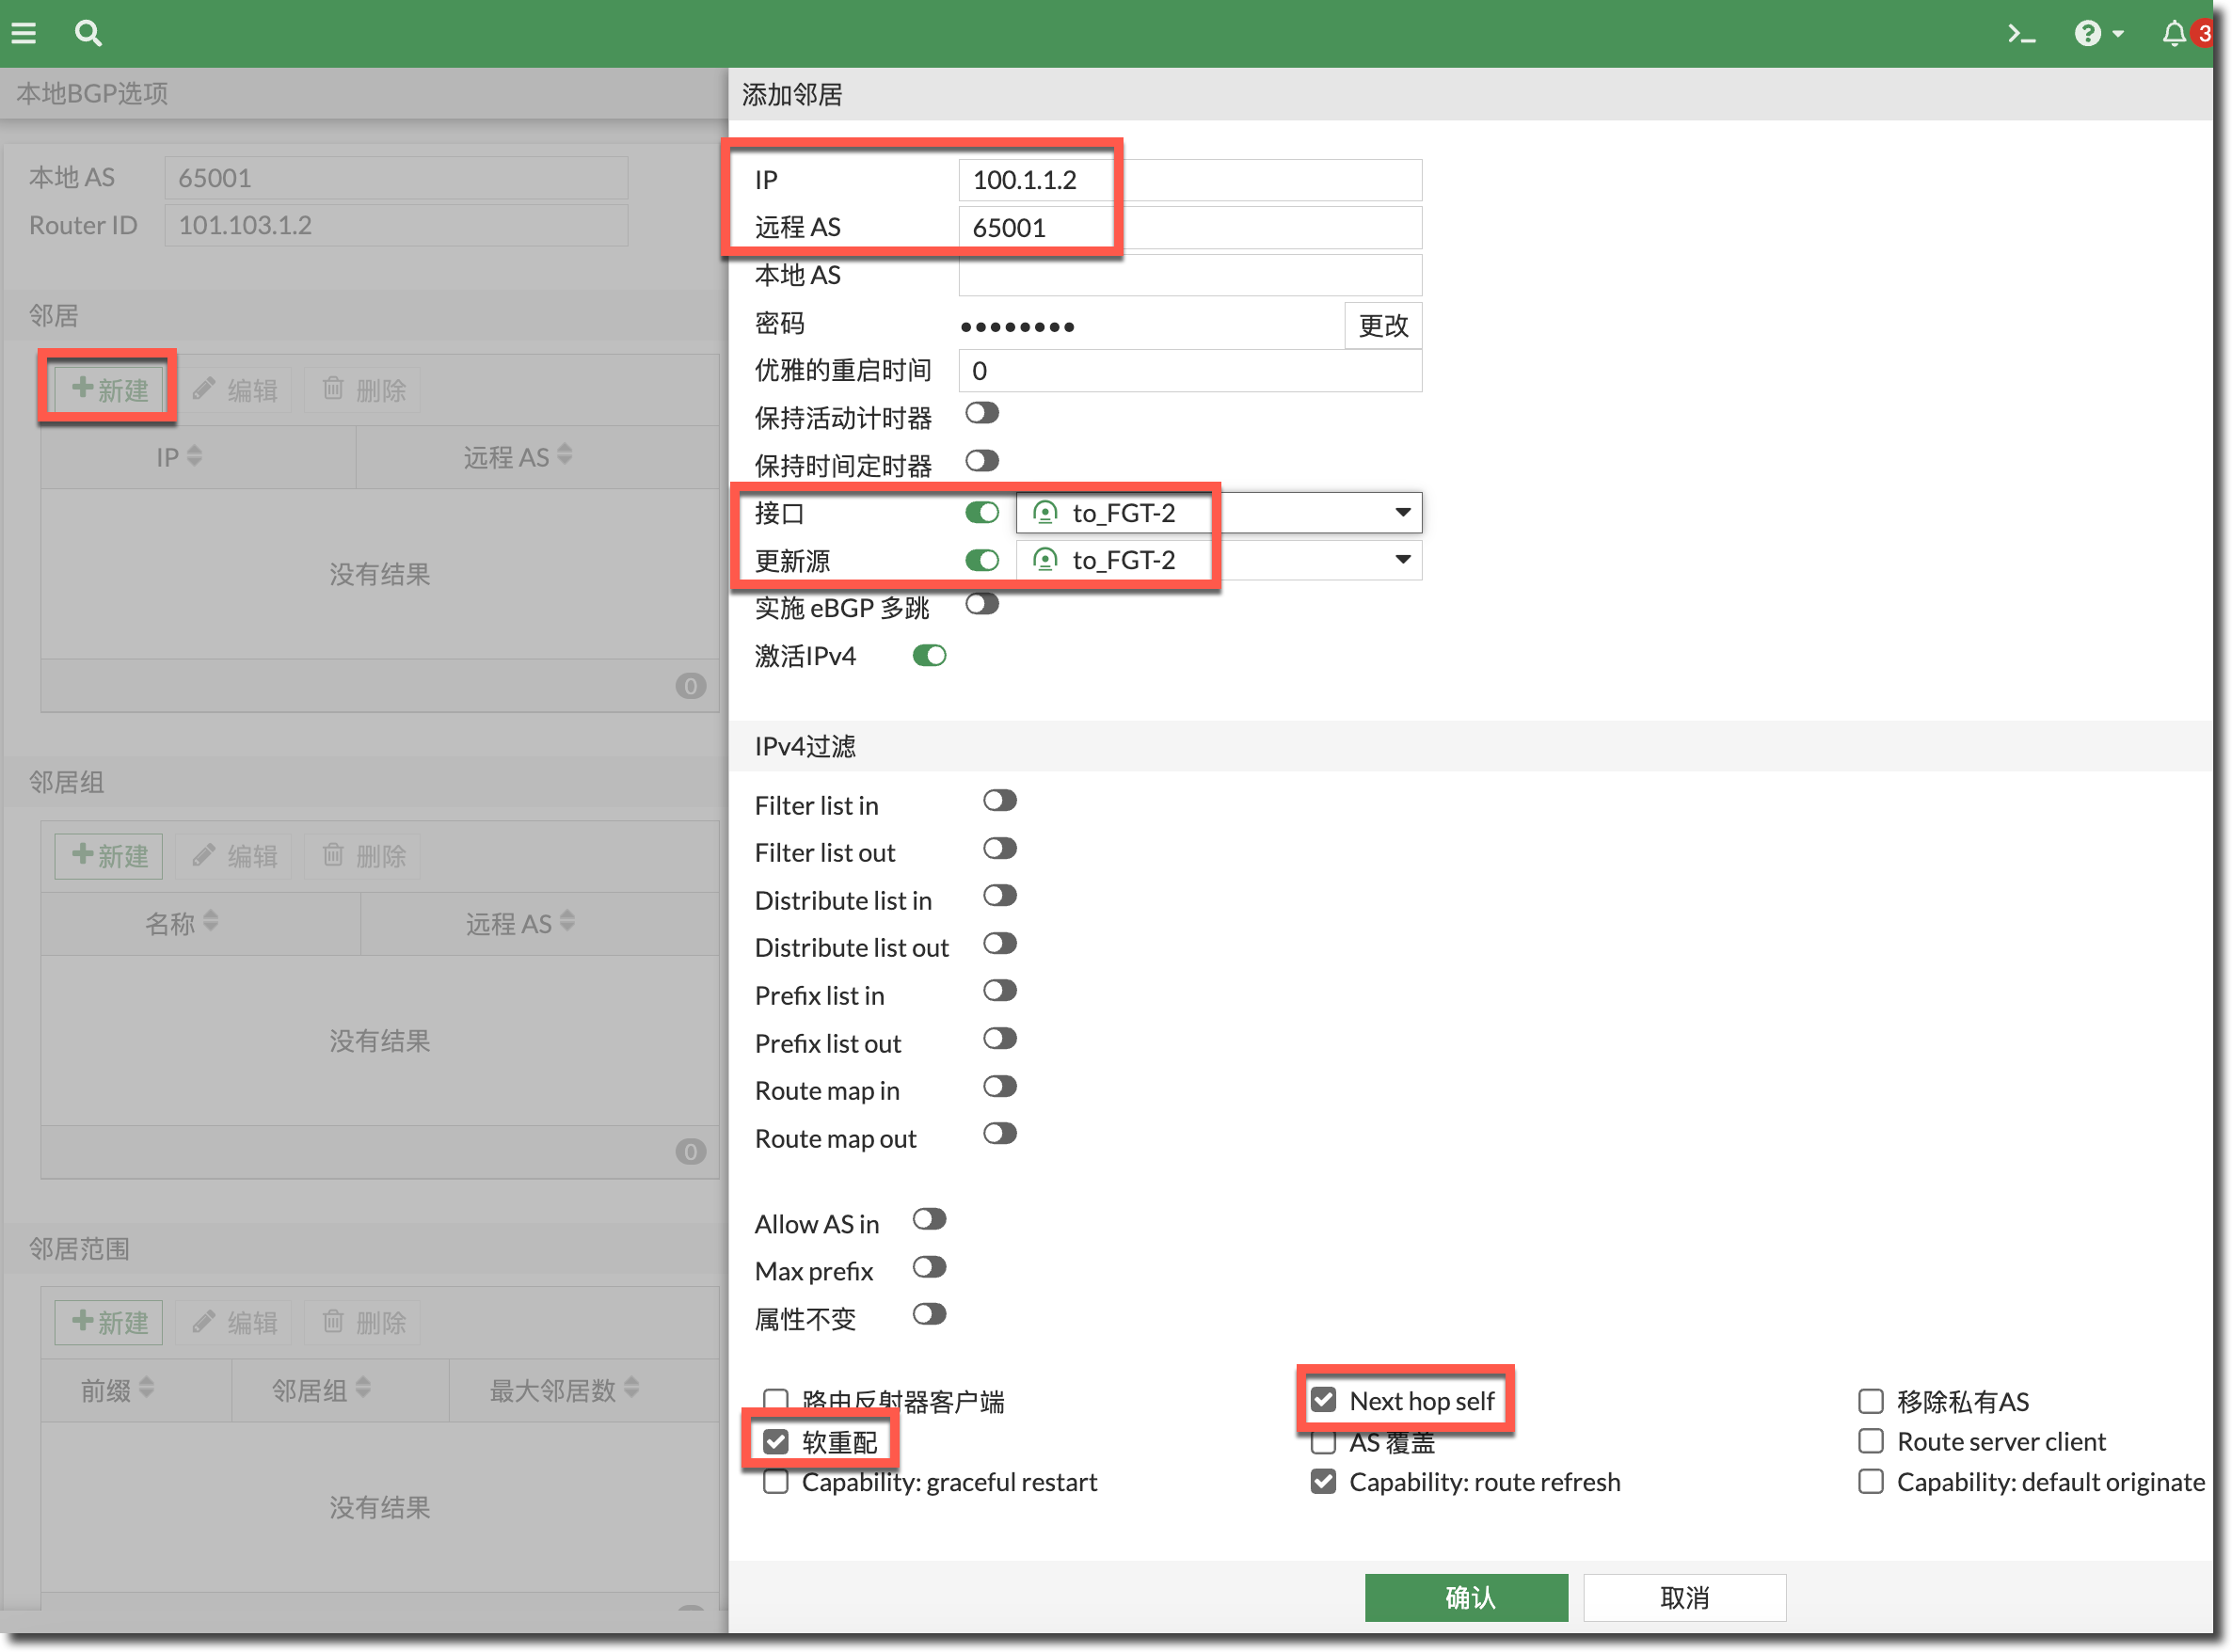
Task: Enable the 实施 eBGP 多跳 toggle
Action: click(982, 605)
